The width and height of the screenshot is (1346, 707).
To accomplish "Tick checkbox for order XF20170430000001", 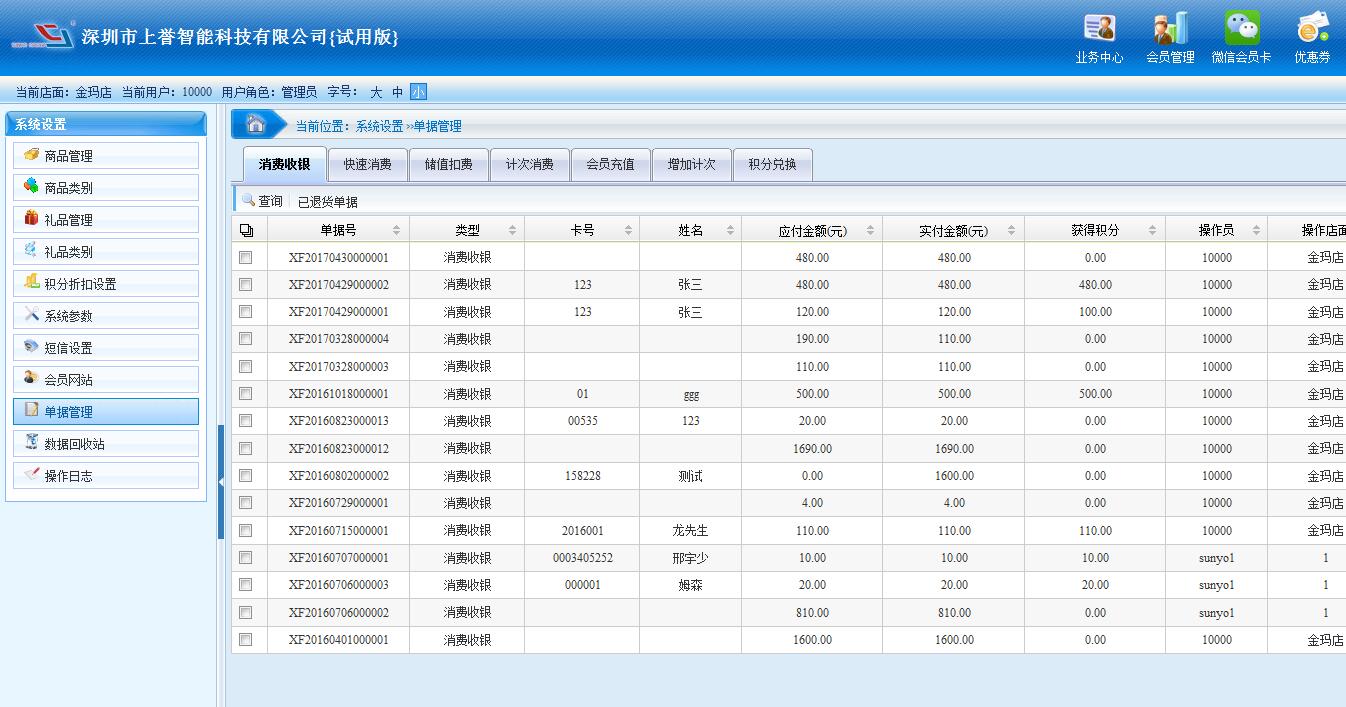I will (246, 257).
